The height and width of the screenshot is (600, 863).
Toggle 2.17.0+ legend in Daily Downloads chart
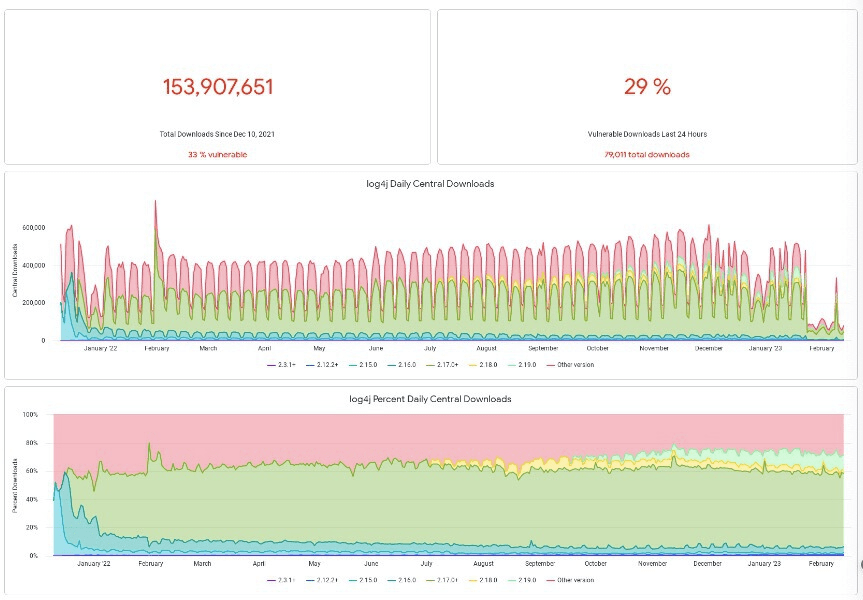click(442, 364)
